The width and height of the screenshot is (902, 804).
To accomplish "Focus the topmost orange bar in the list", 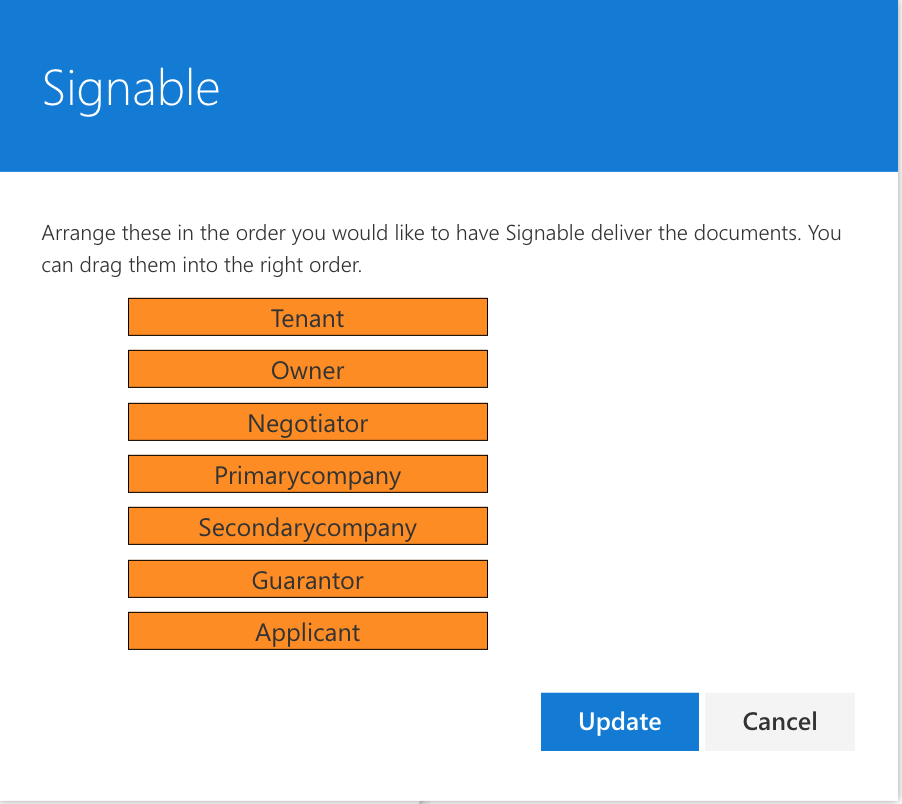I will 308,317.
